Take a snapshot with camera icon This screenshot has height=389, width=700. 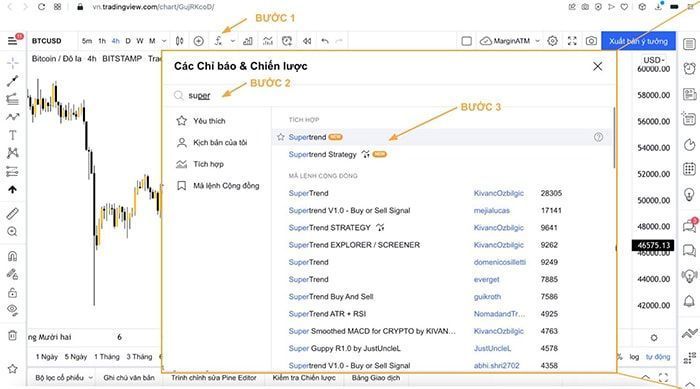(x=591, y=41)
